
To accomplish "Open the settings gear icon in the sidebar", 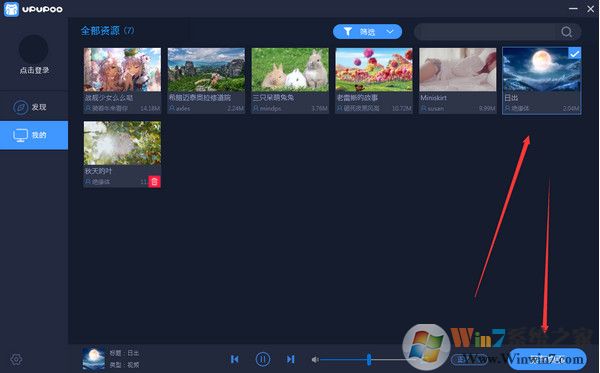I will point(16,359).
